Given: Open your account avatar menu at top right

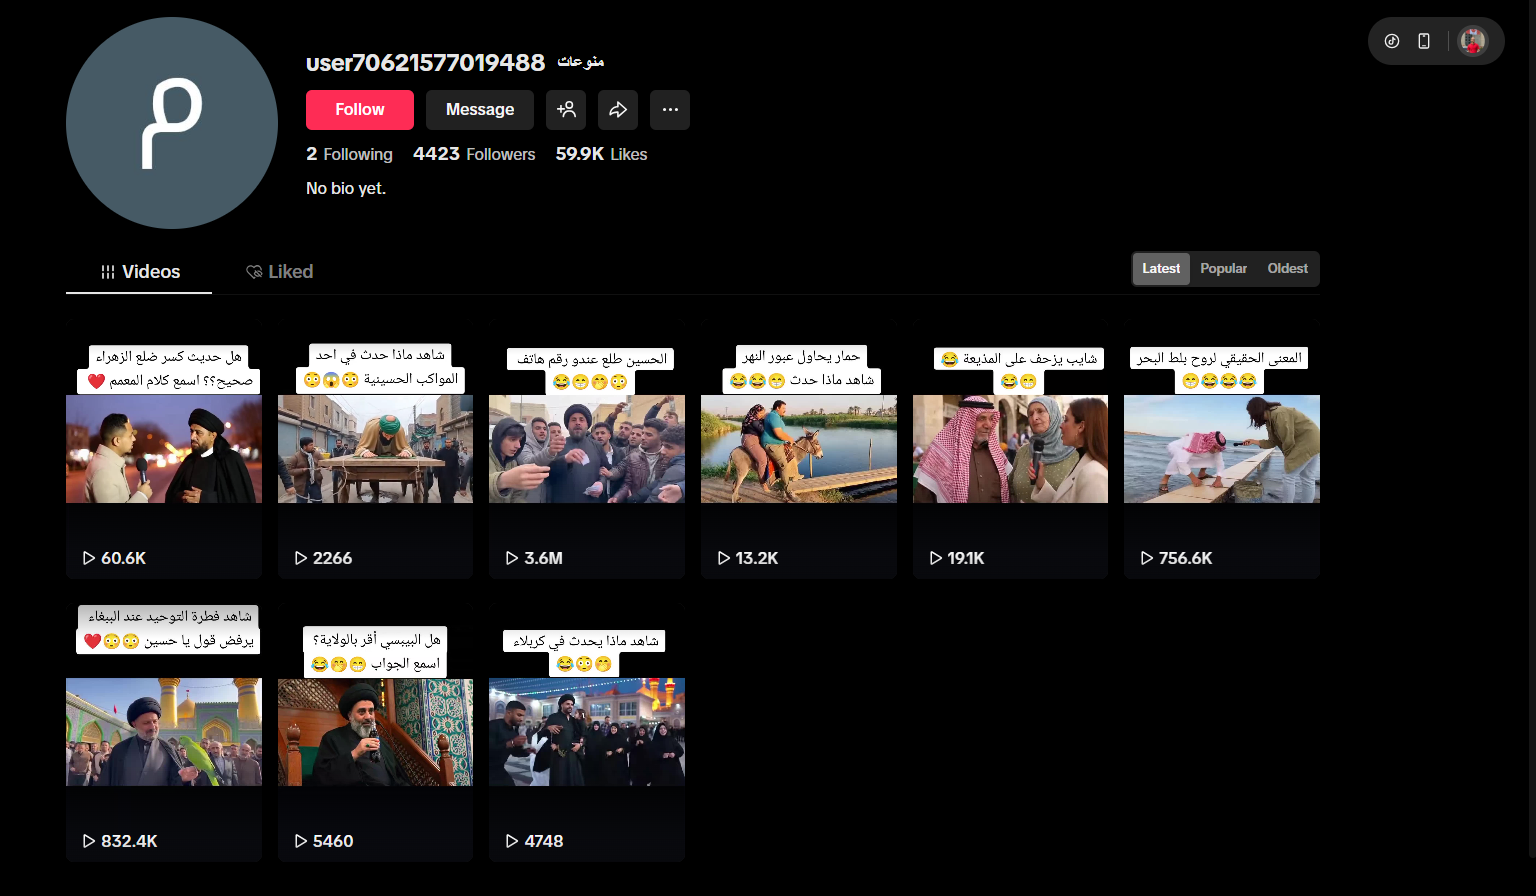Looking at the screenshot, I should (x=1472, y=41).
